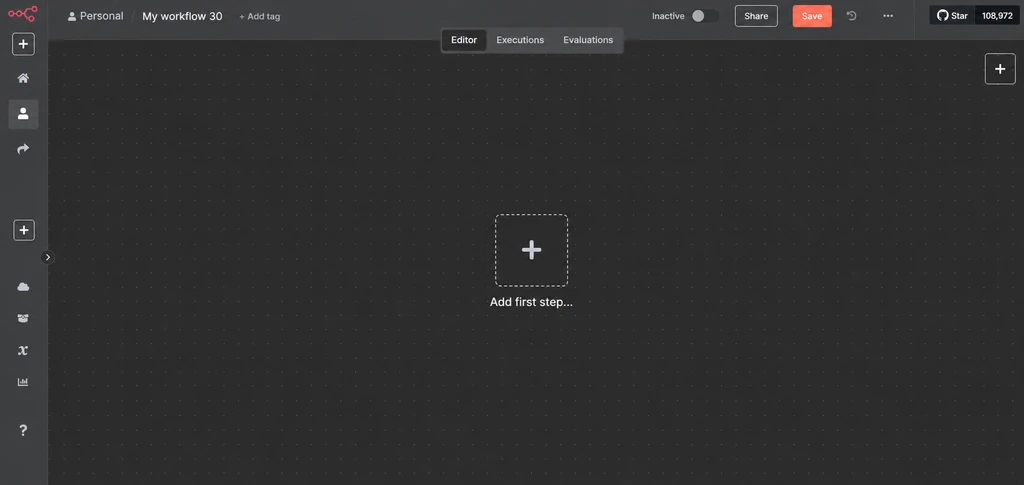This screenshot has width=1024, height=485.
Task: Click the workflow history icon
Action: [852, 16]
